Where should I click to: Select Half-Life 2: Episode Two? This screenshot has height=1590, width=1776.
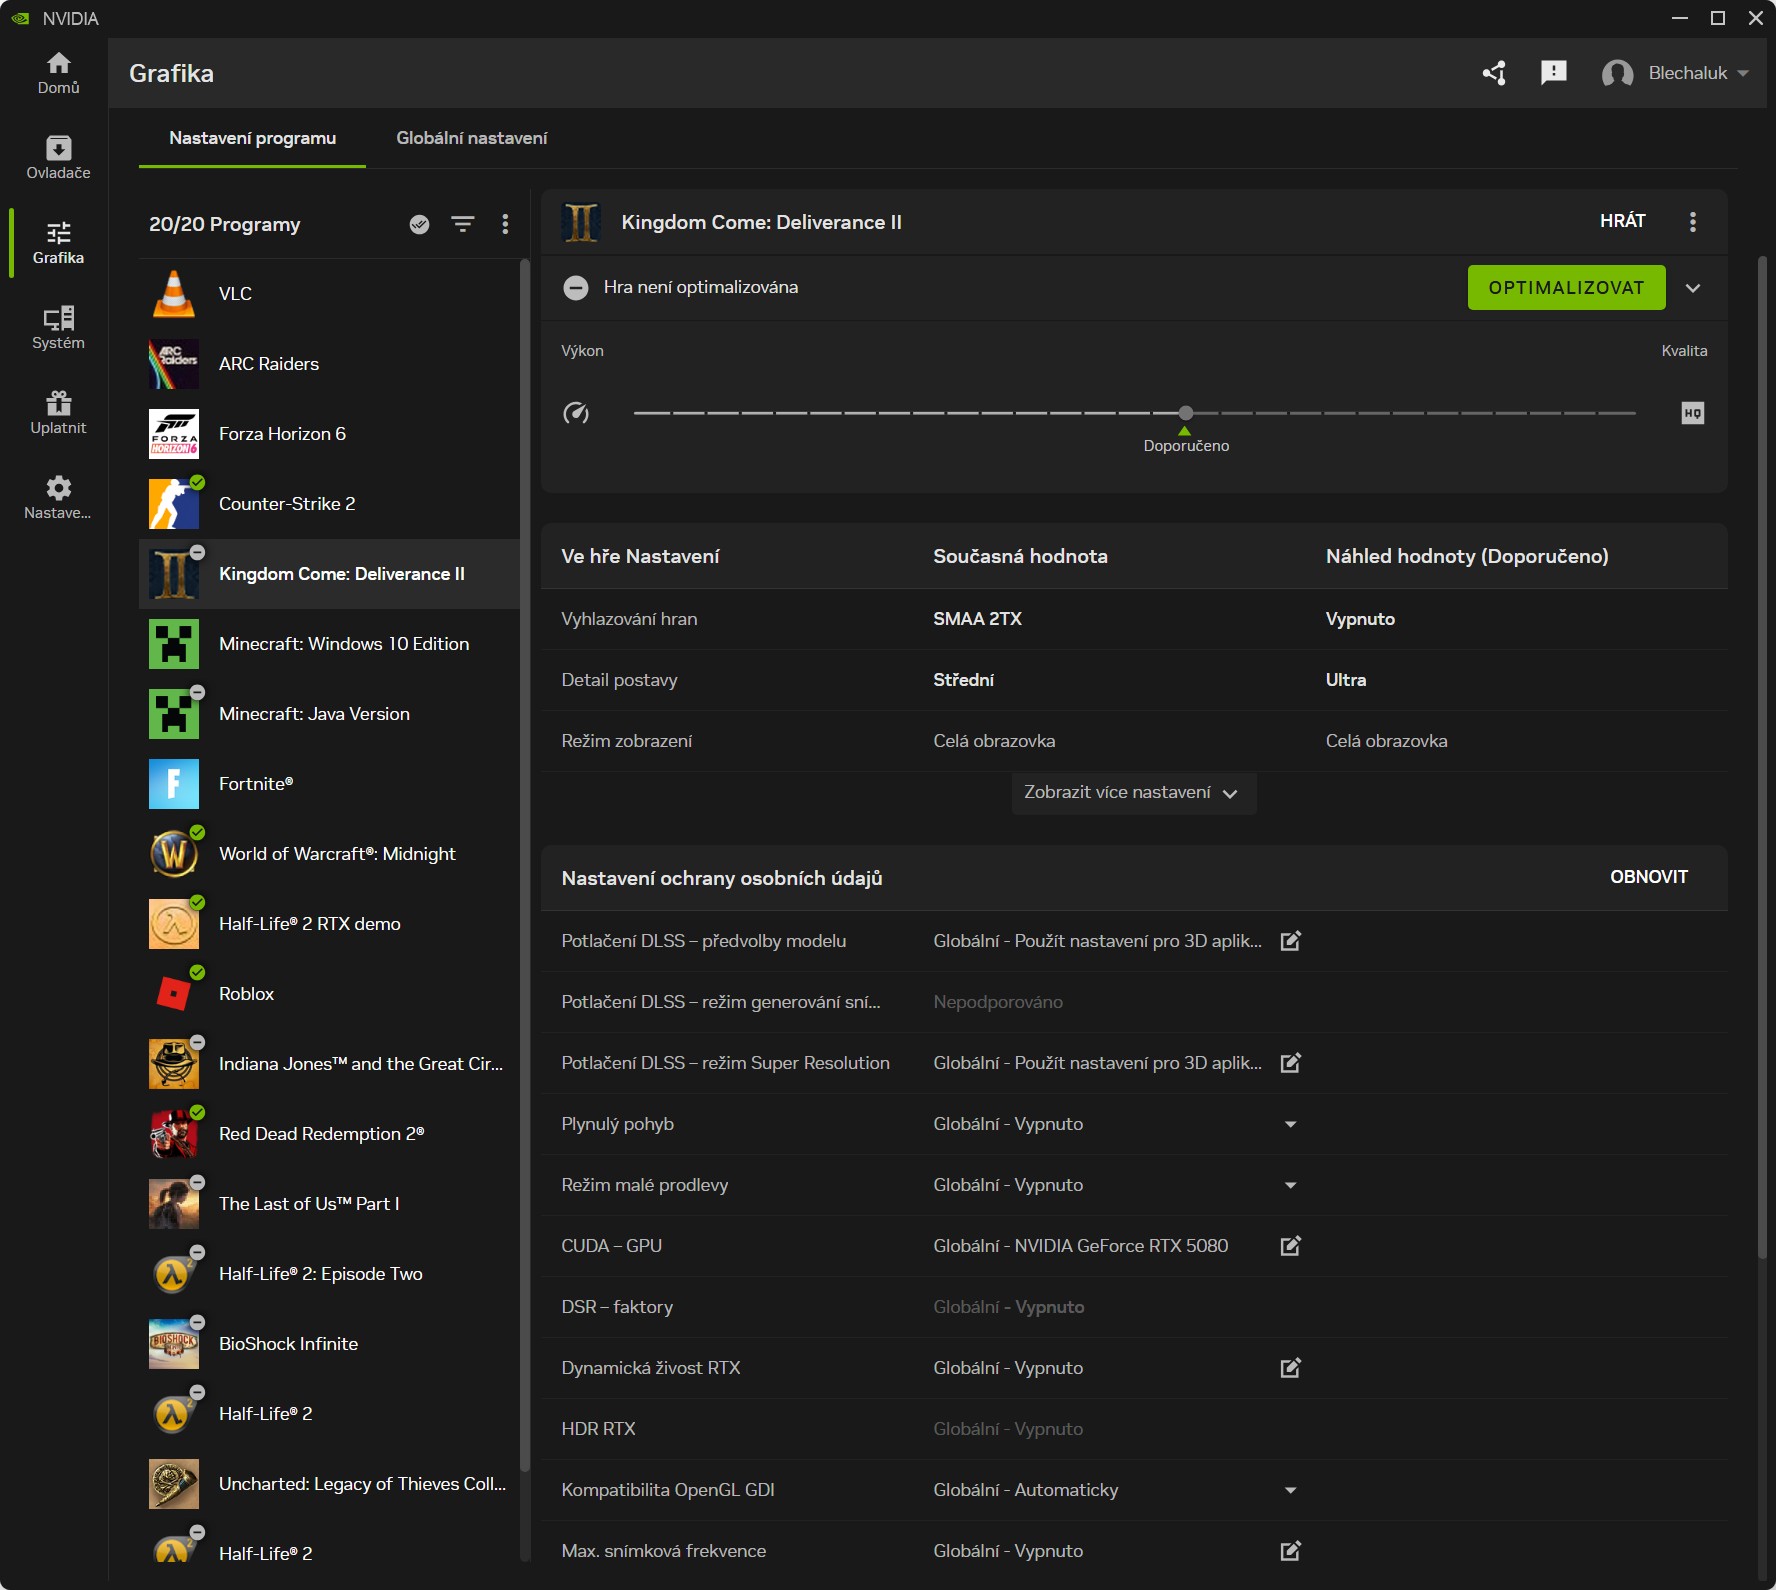pyautogui.click(x=329, y=1274)
